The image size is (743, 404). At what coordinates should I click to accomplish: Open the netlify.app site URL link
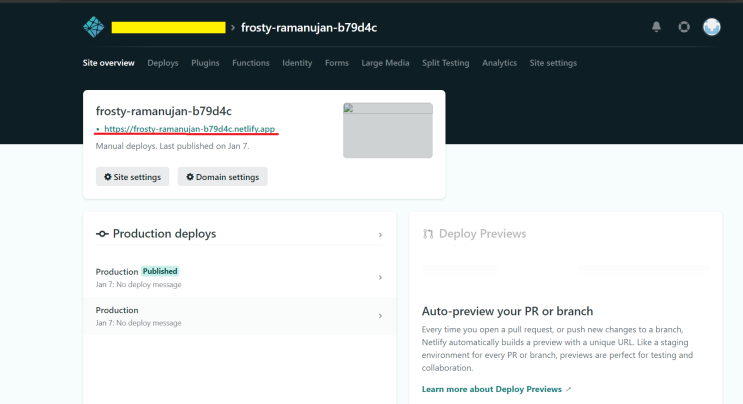point(189,129)
